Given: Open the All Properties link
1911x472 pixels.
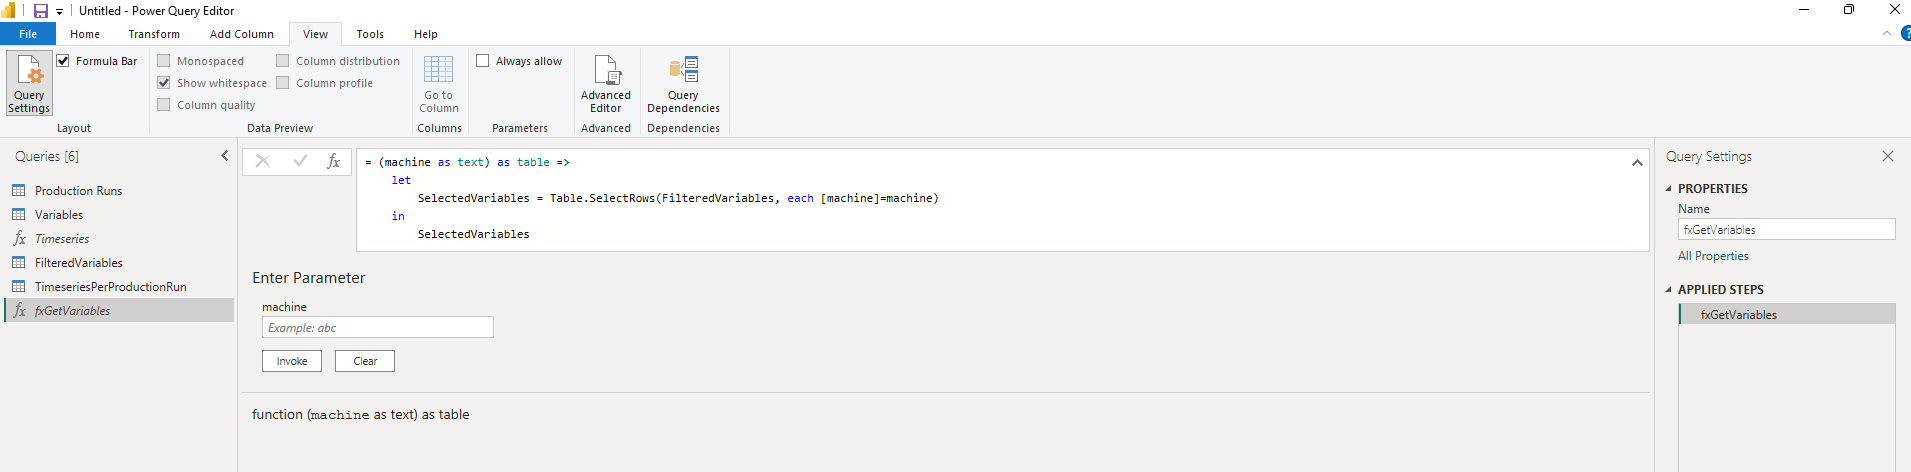Looking at the screenshot, I should [1713, 256].
